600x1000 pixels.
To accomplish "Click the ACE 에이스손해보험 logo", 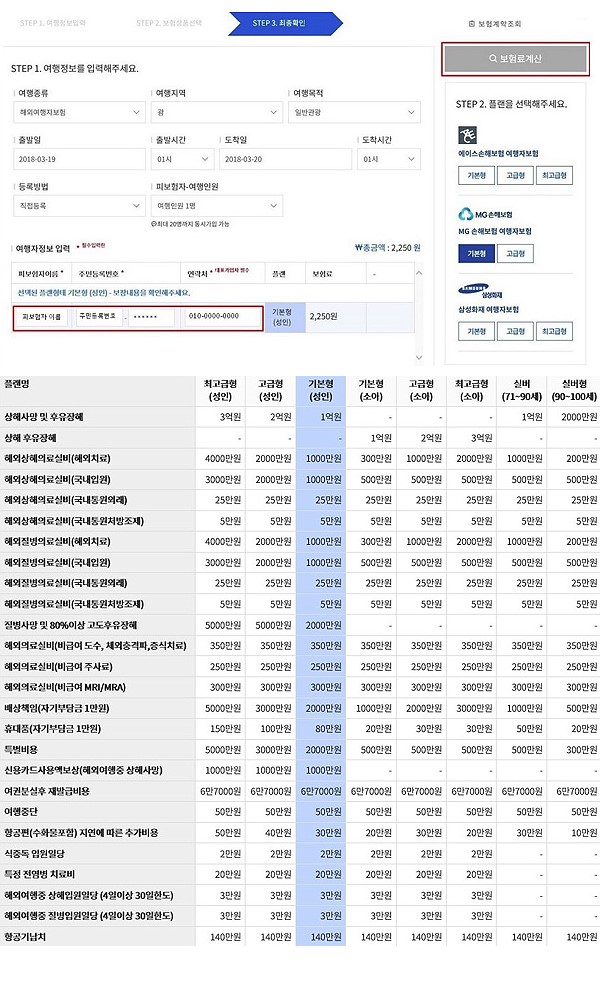I will coord(469,136).
